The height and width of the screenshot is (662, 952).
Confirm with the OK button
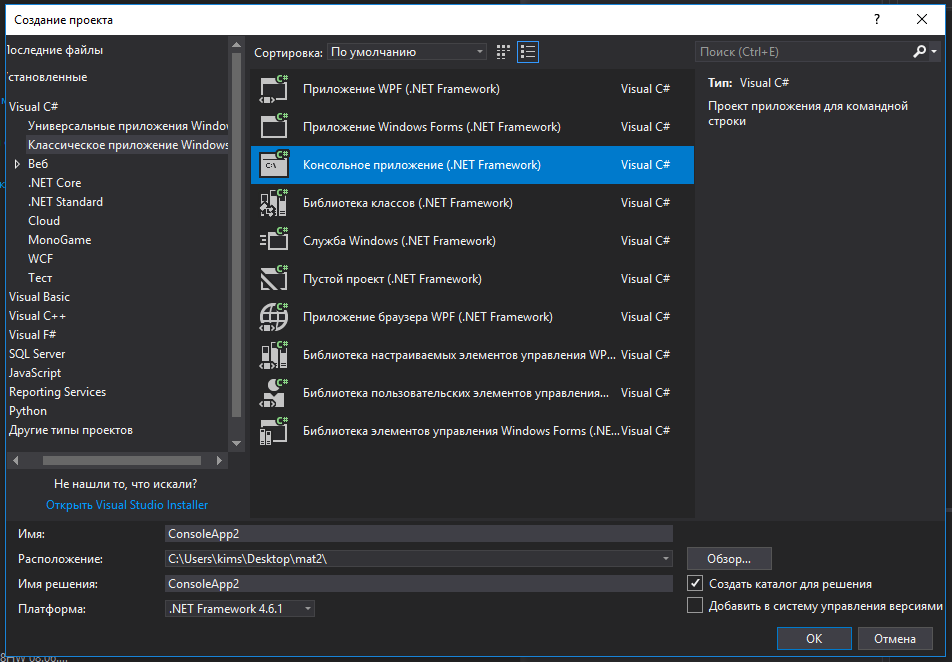pos(814,638)
